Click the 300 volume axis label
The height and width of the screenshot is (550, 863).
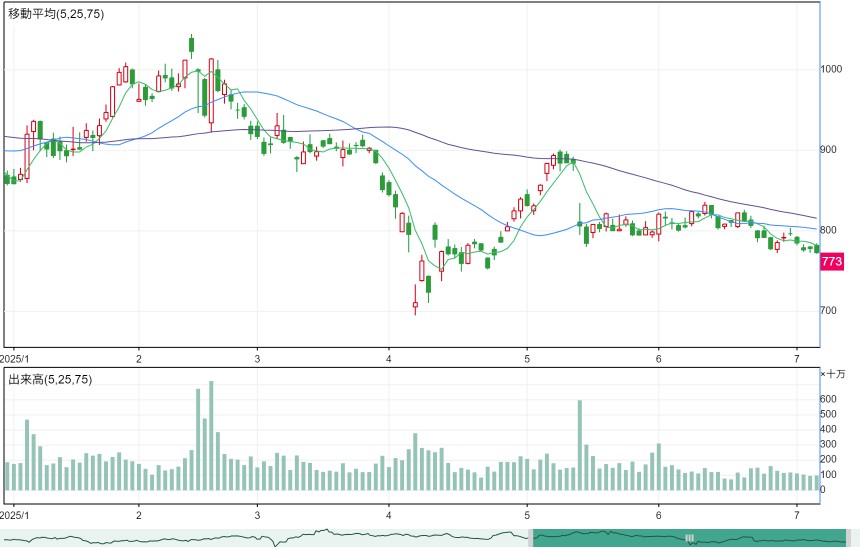828,444
